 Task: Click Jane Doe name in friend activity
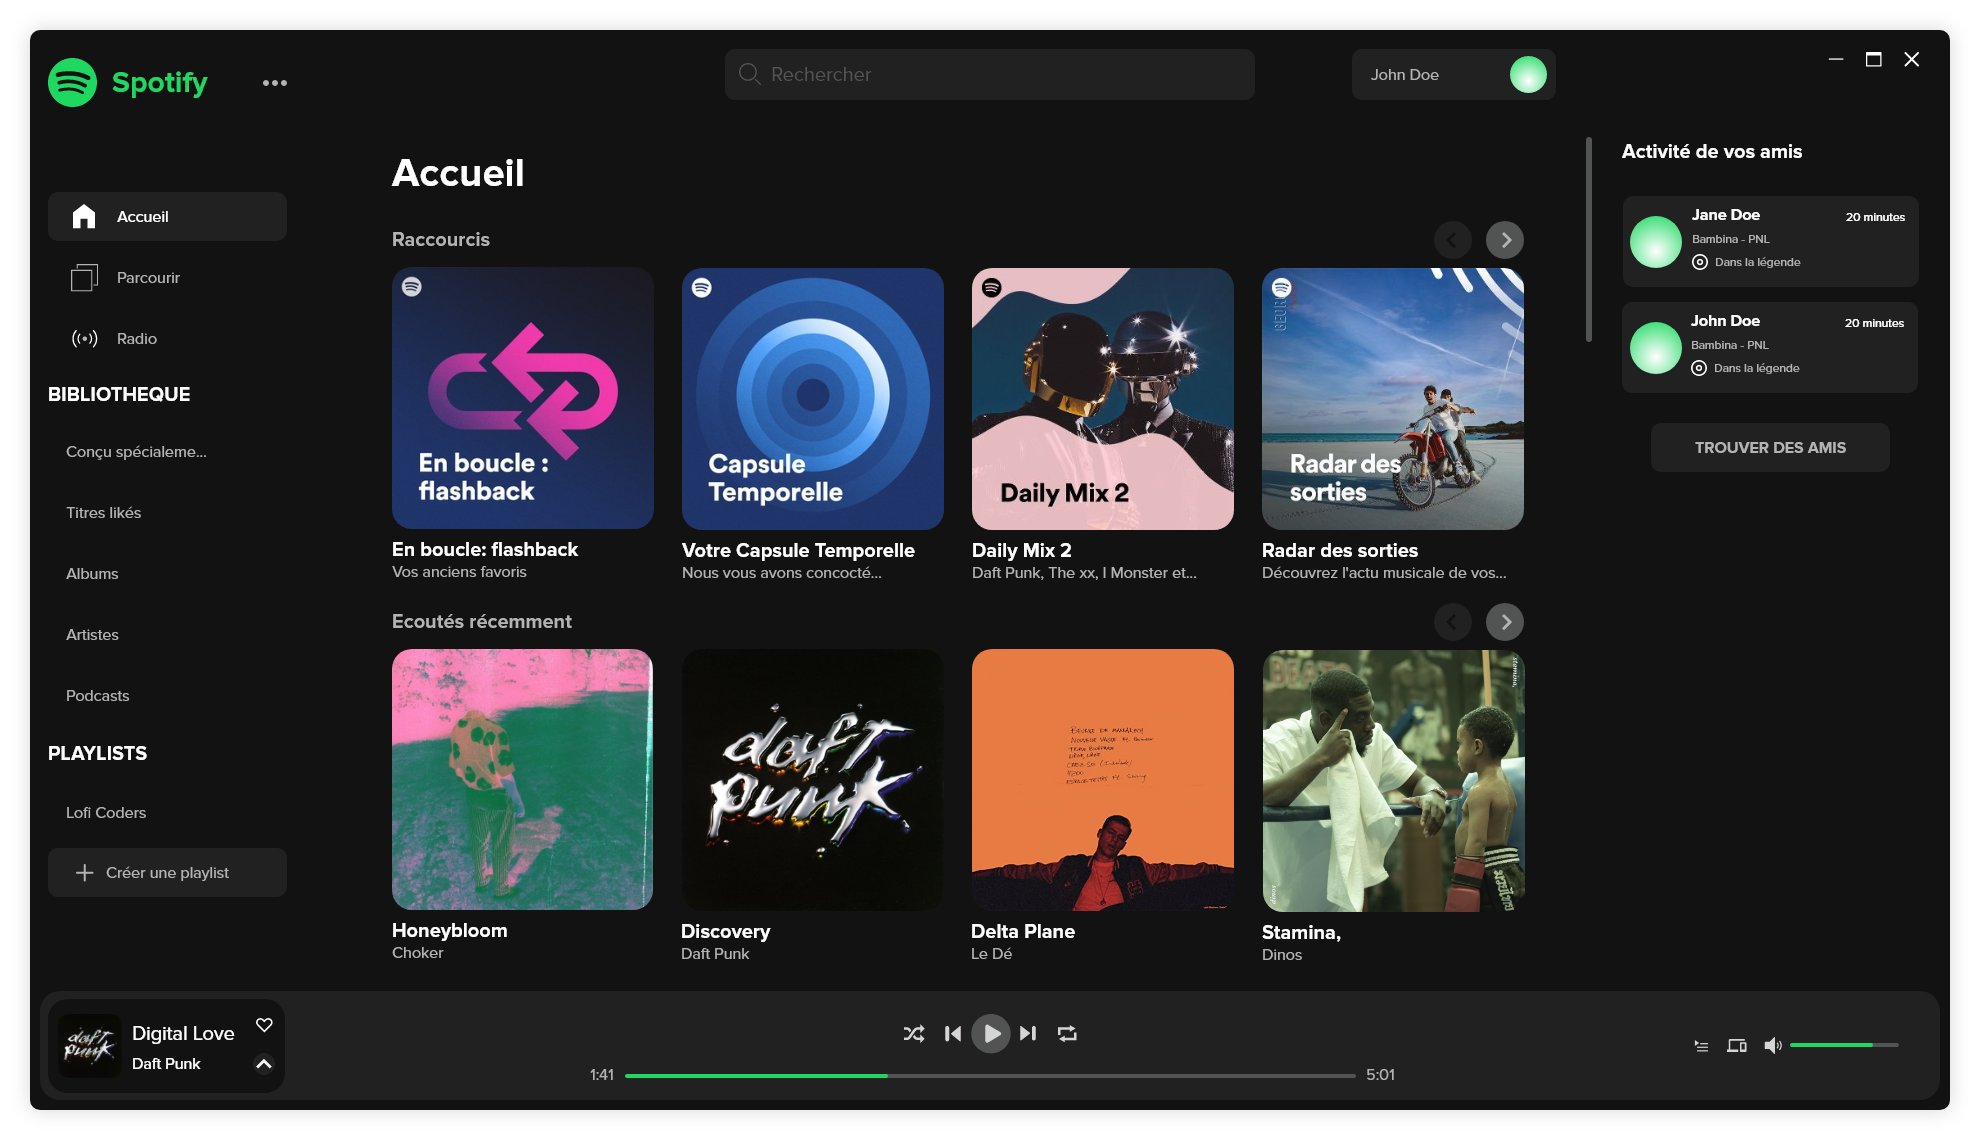tap(1726, 215)
